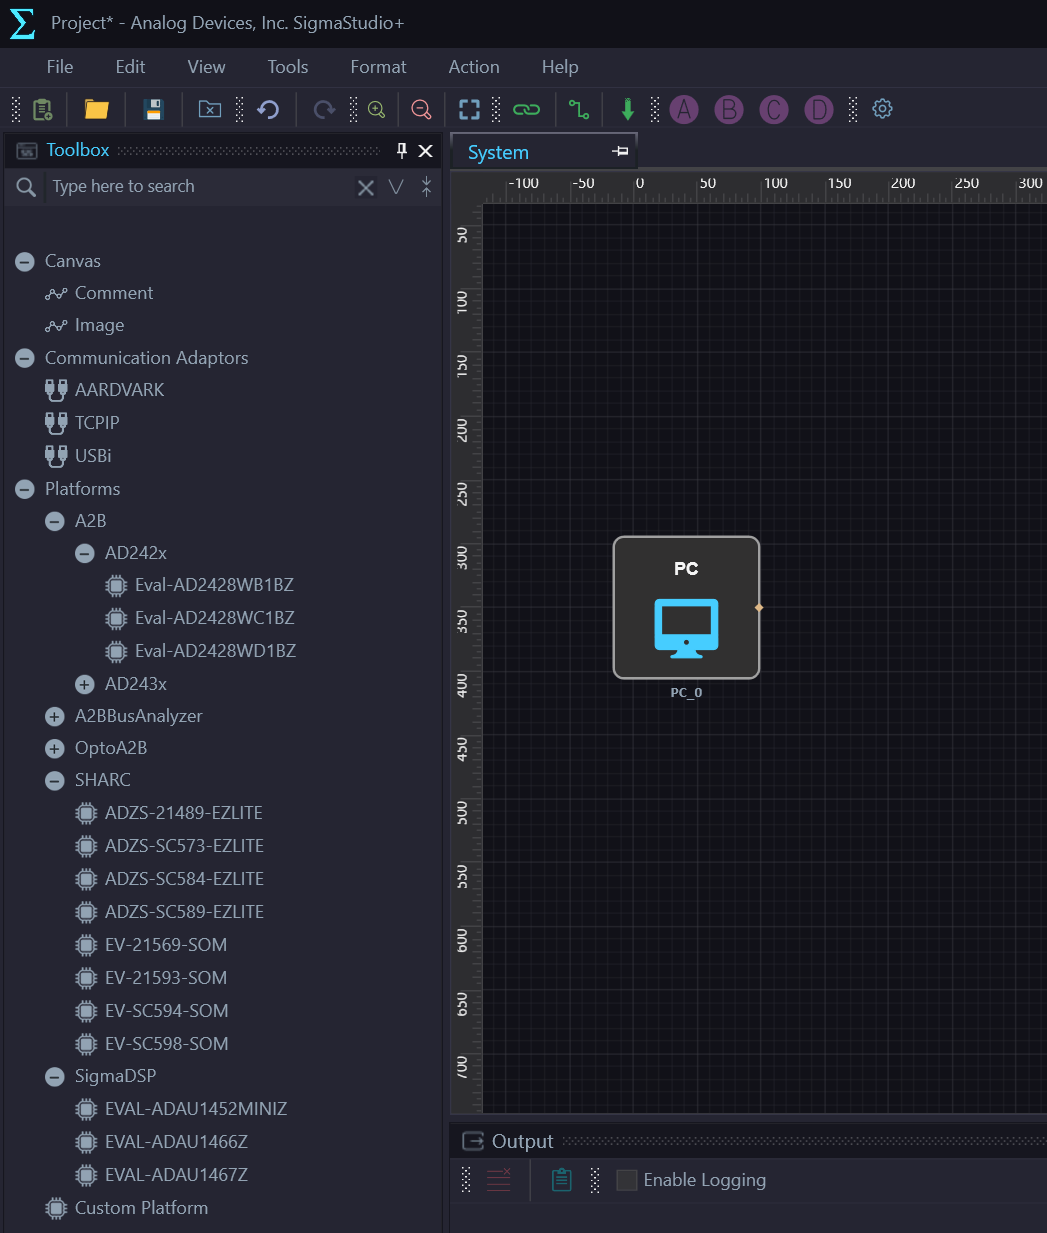Collapse the Canvas category
The height and width of the screenshot is (1233, 1047).
coord(25,262)
